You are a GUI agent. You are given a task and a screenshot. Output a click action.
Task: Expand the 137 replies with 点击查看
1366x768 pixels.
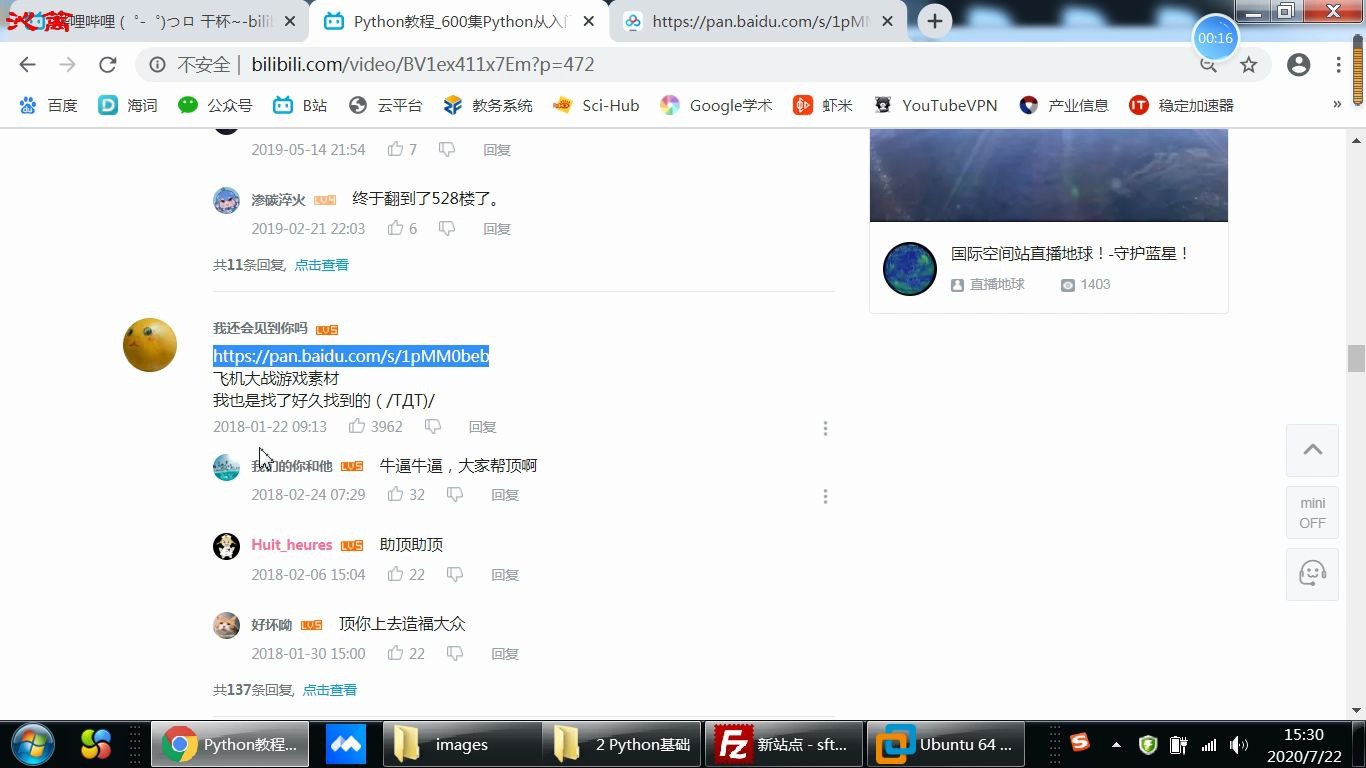pyautogui.click(x=330, y=689)
